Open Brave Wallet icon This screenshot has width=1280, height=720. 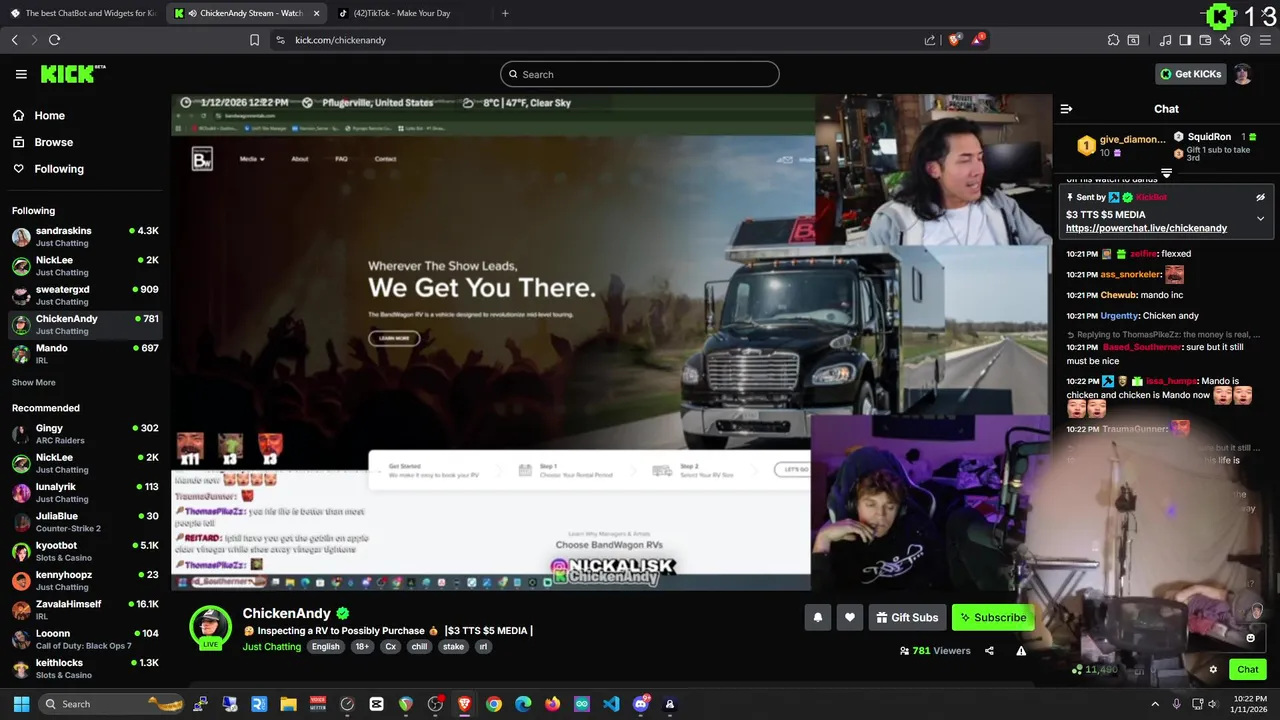[x=1205, y=40]
